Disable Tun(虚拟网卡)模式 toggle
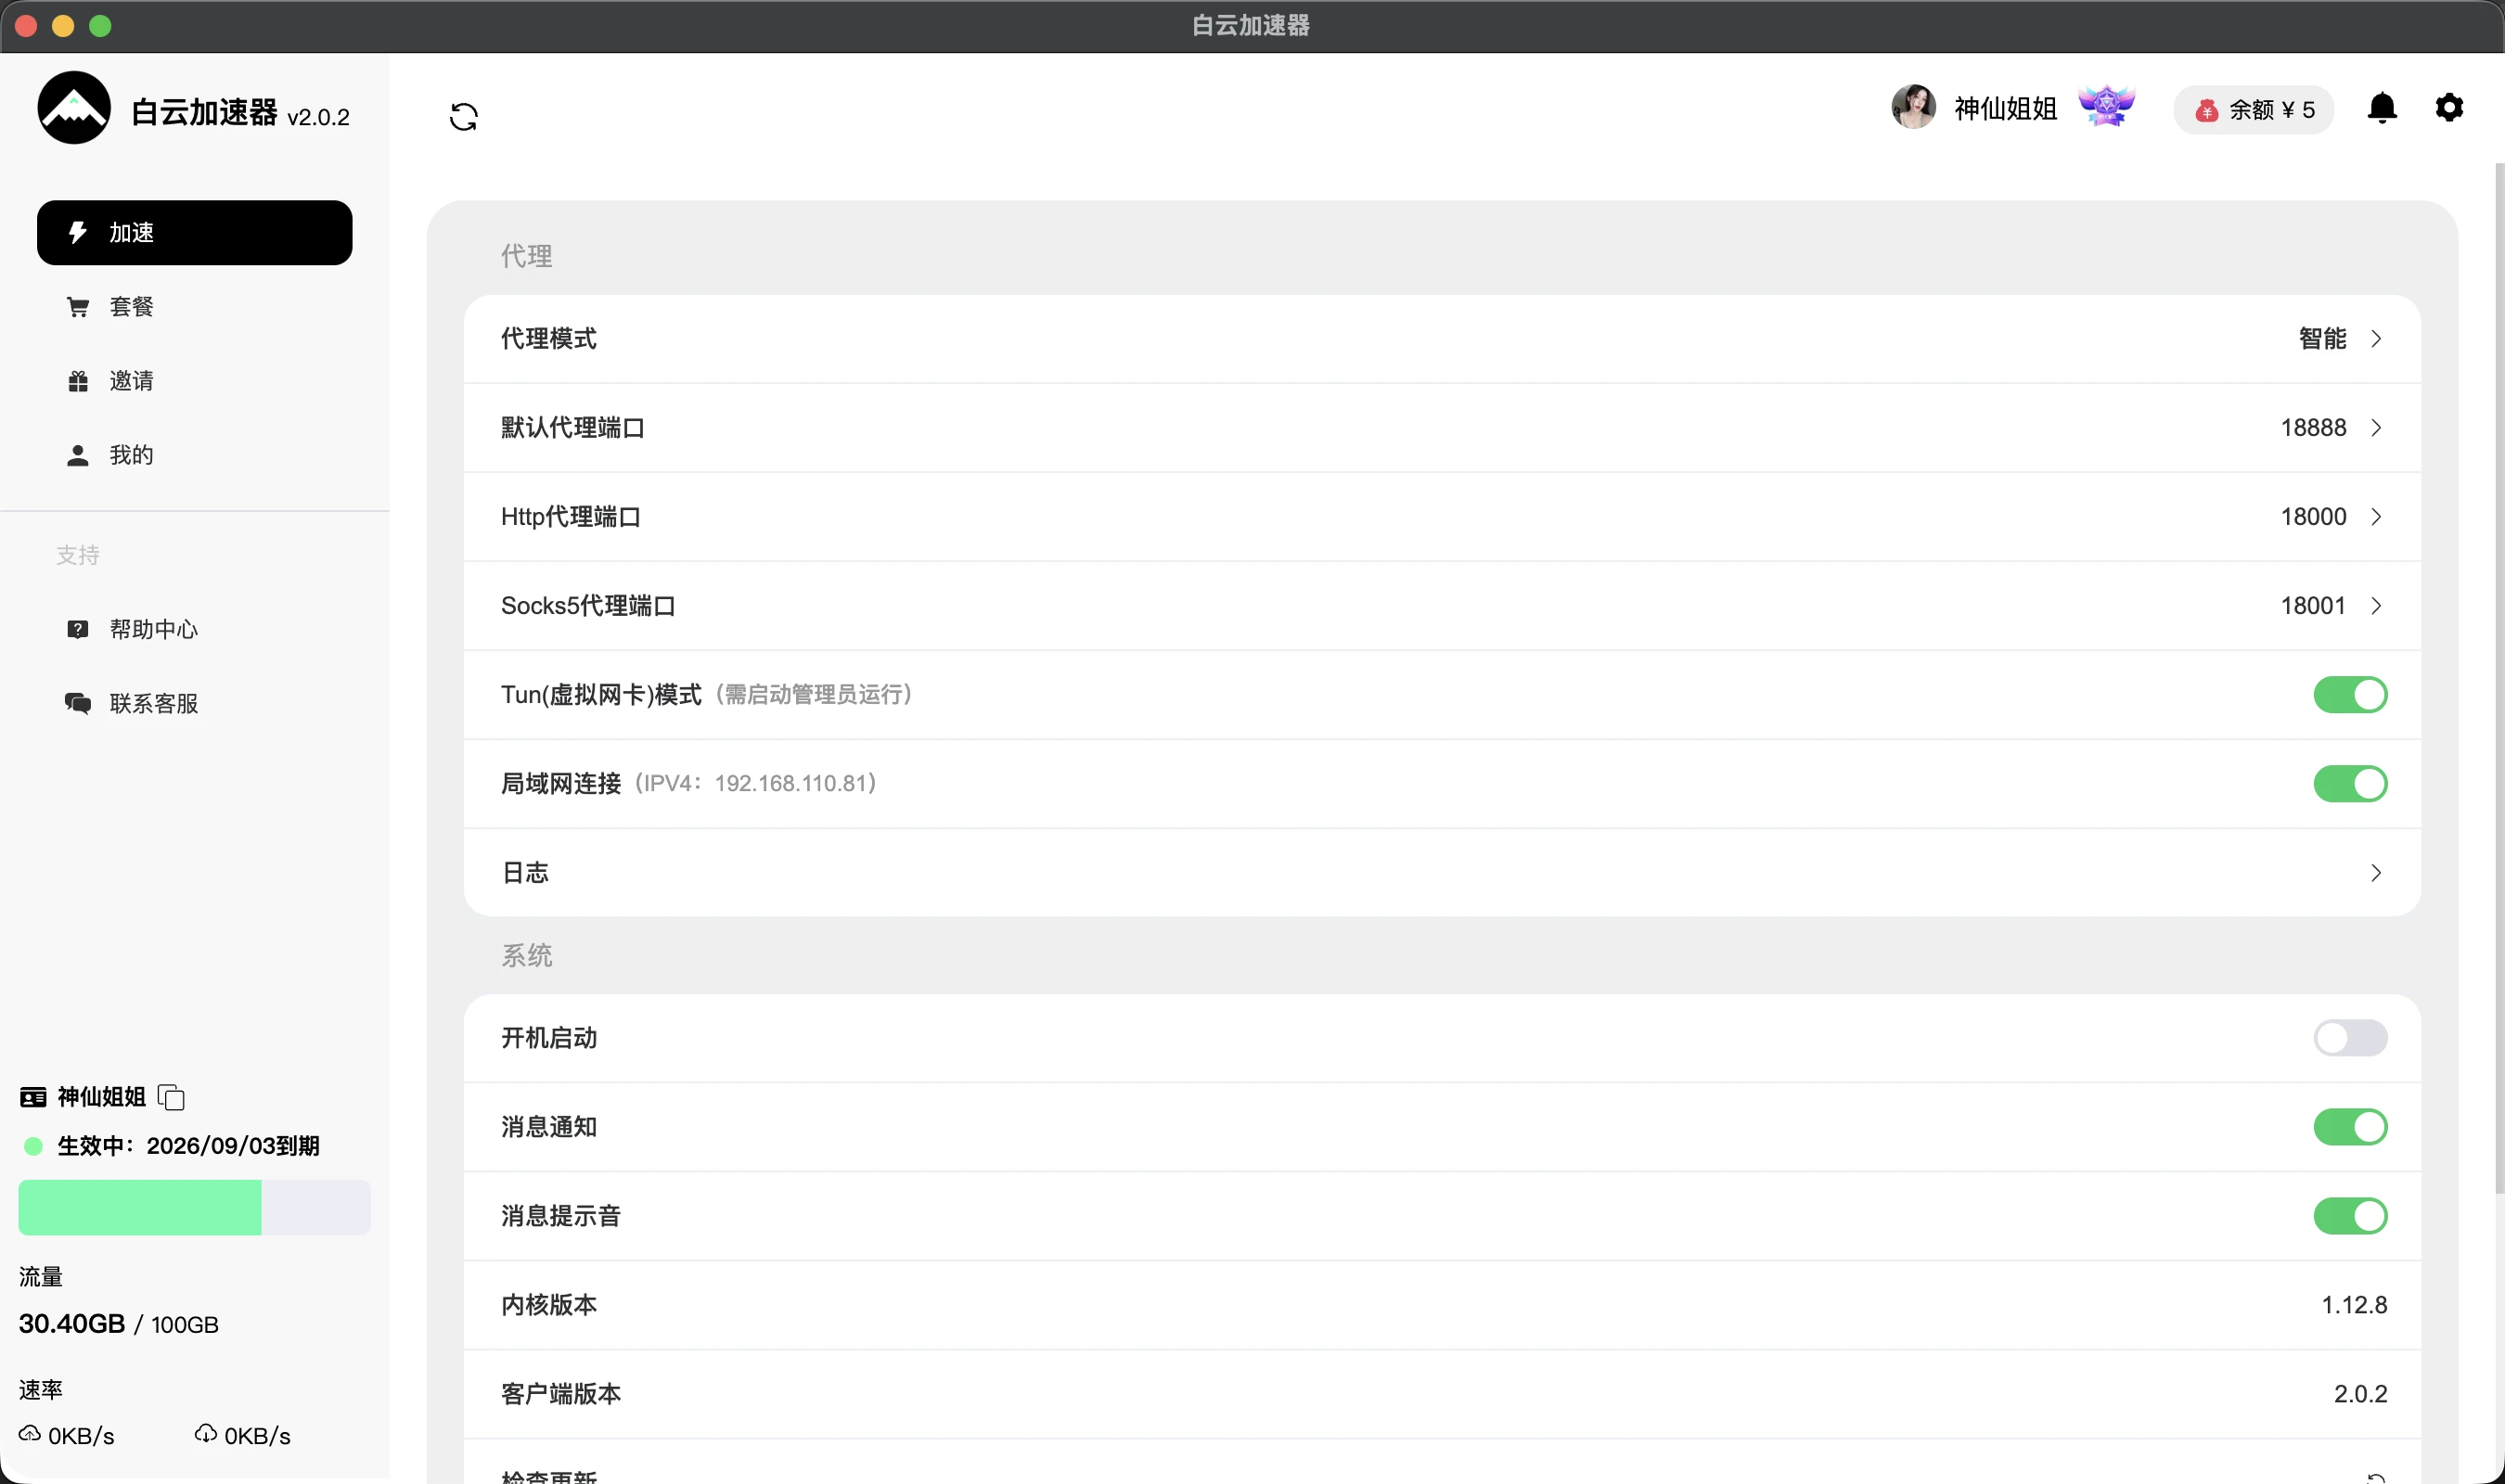2505x1484 pixels. pyautogui.click(x=2349, y=694)
